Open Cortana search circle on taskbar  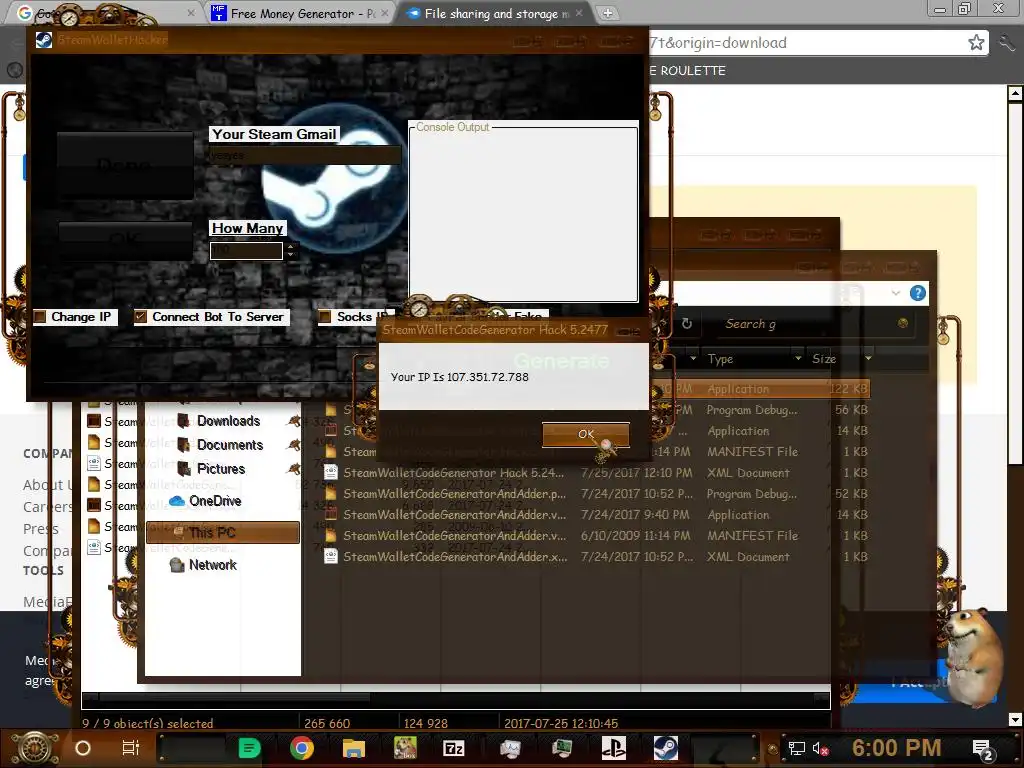[x=82, y=748]
